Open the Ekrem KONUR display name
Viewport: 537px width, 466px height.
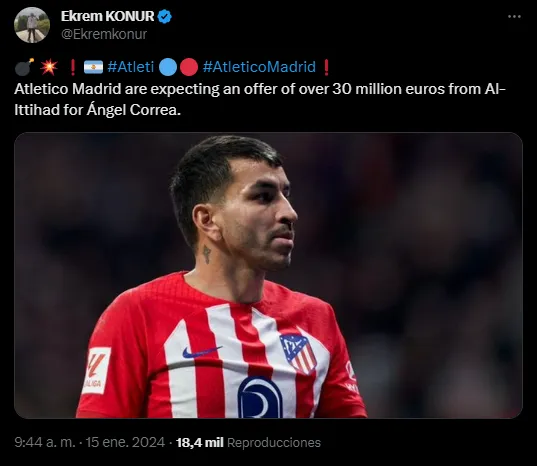pyautogui.click(x=108, y=16)
